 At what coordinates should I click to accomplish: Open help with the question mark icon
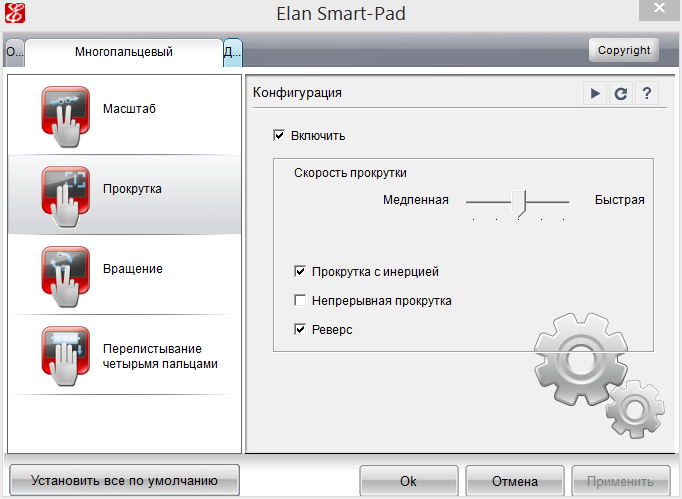(x=647, y=93)
